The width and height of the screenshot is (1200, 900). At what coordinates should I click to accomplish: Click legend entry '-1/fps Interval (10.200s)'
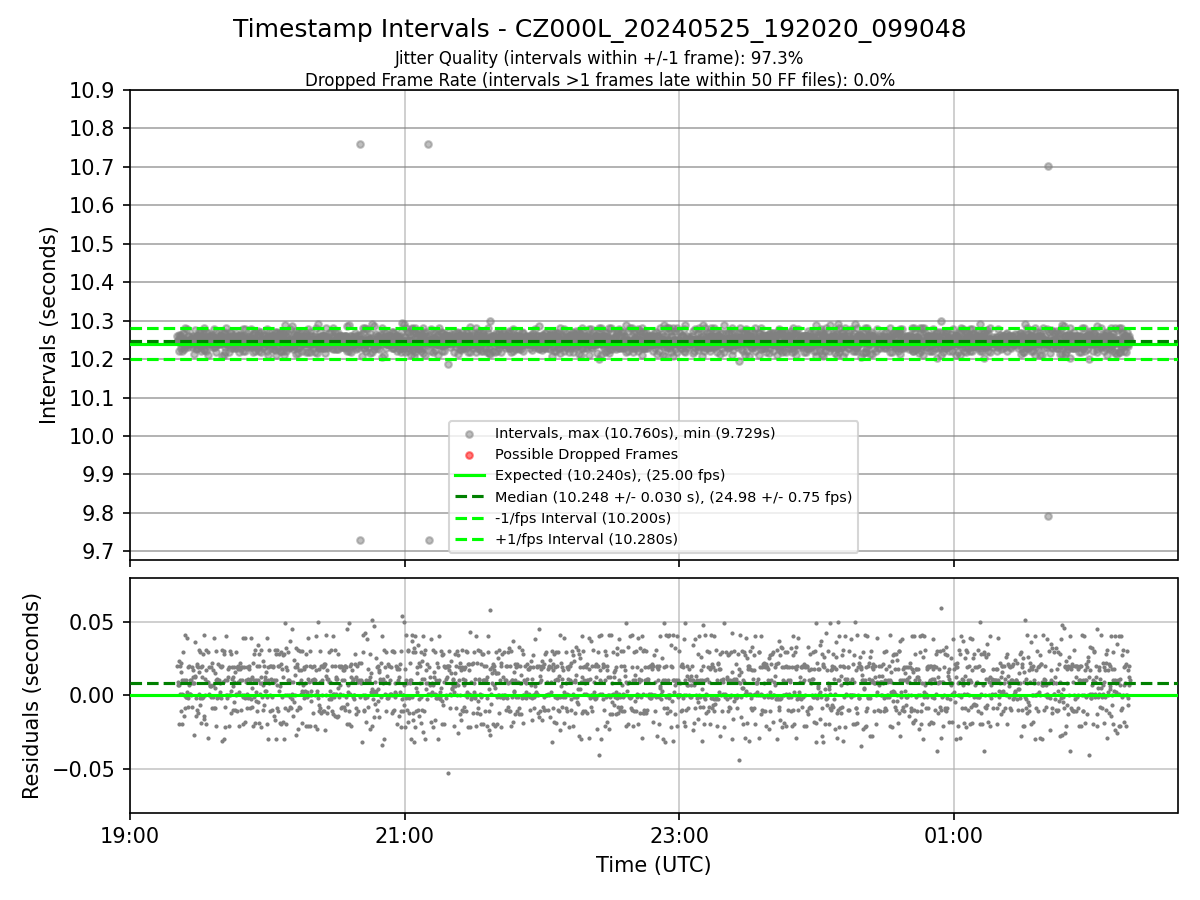[583, 518]
